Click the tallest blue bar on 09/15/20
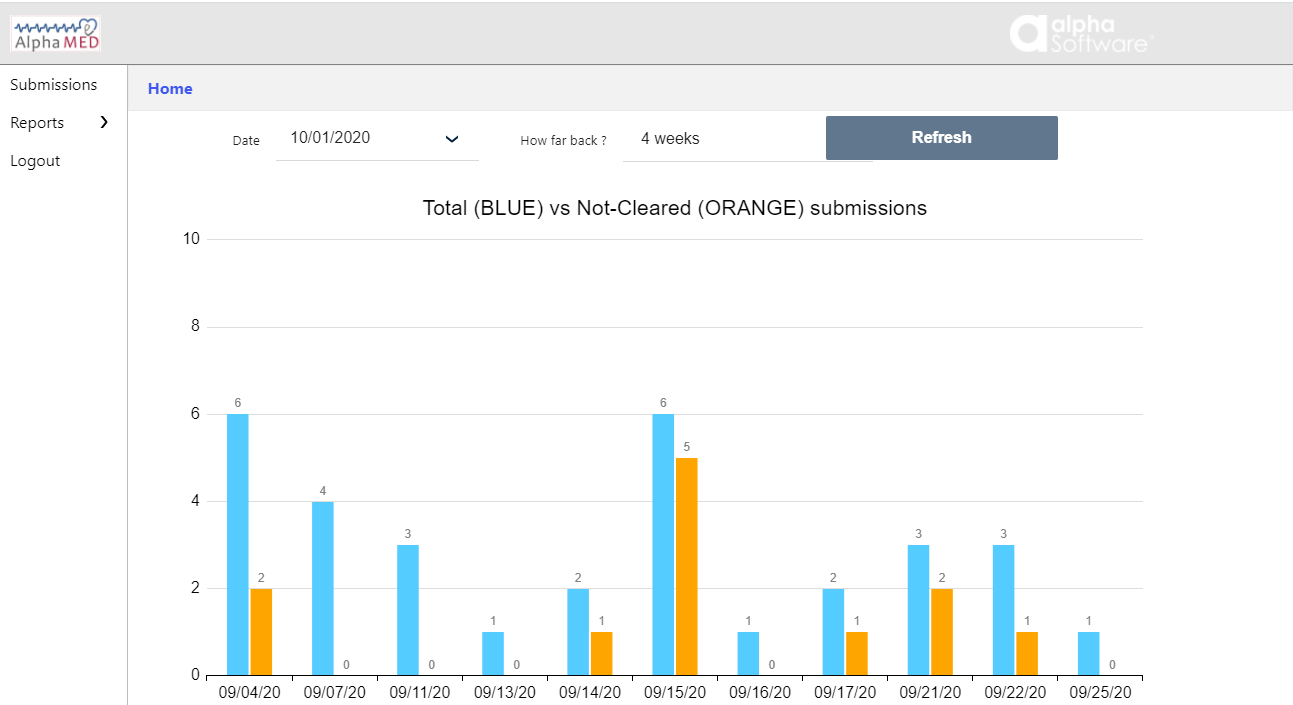This screenshot has width=1293, height=705. tap(665, 540)
